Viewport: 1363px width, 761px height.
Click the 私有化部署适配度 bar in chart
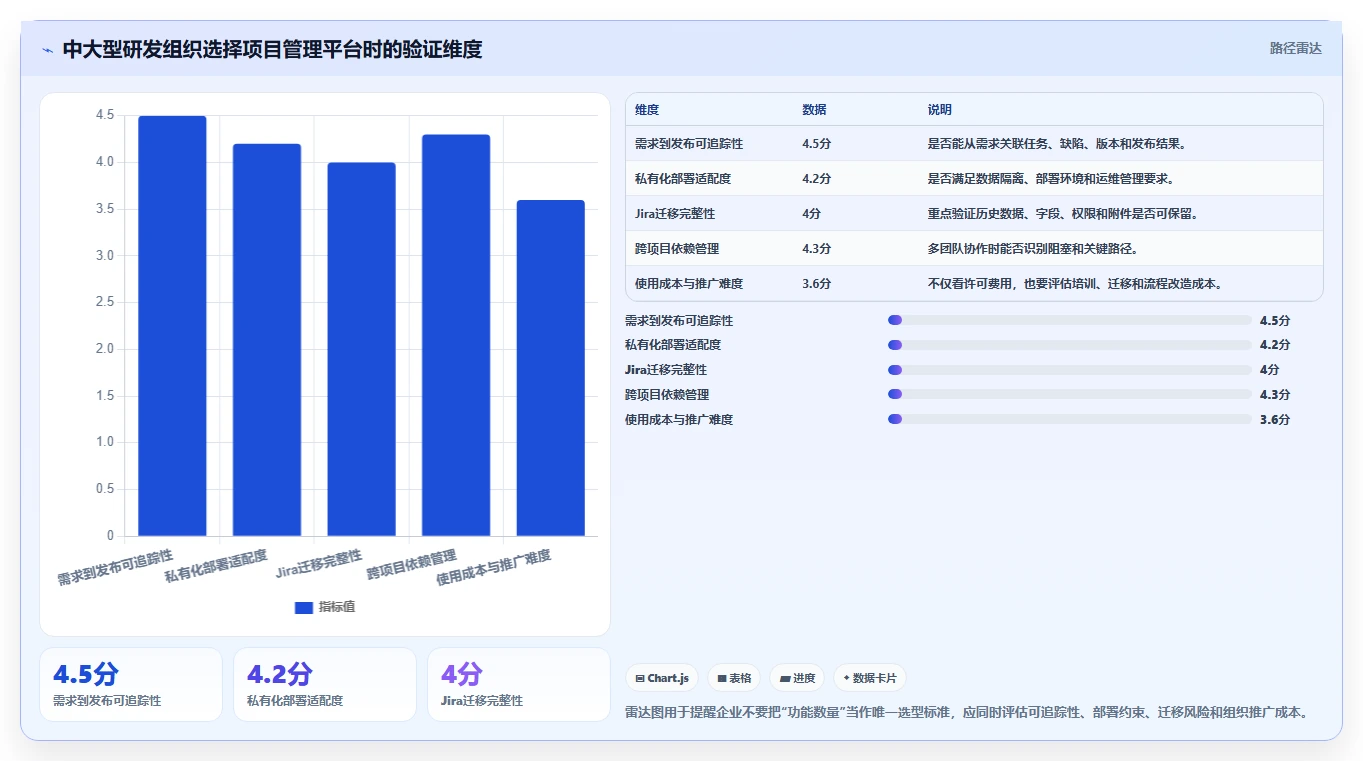point(267,340)
